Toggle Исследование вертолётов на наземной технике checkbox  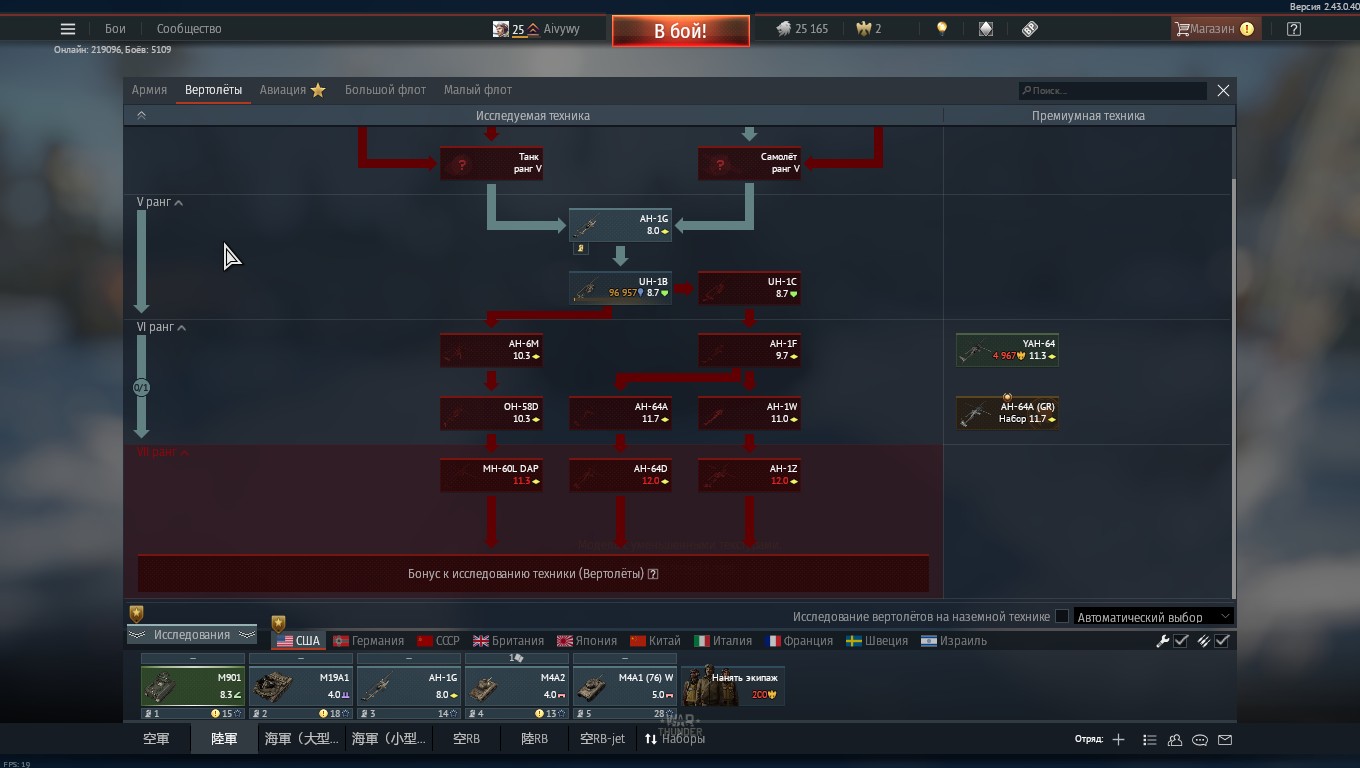(x=1062, y=617)
